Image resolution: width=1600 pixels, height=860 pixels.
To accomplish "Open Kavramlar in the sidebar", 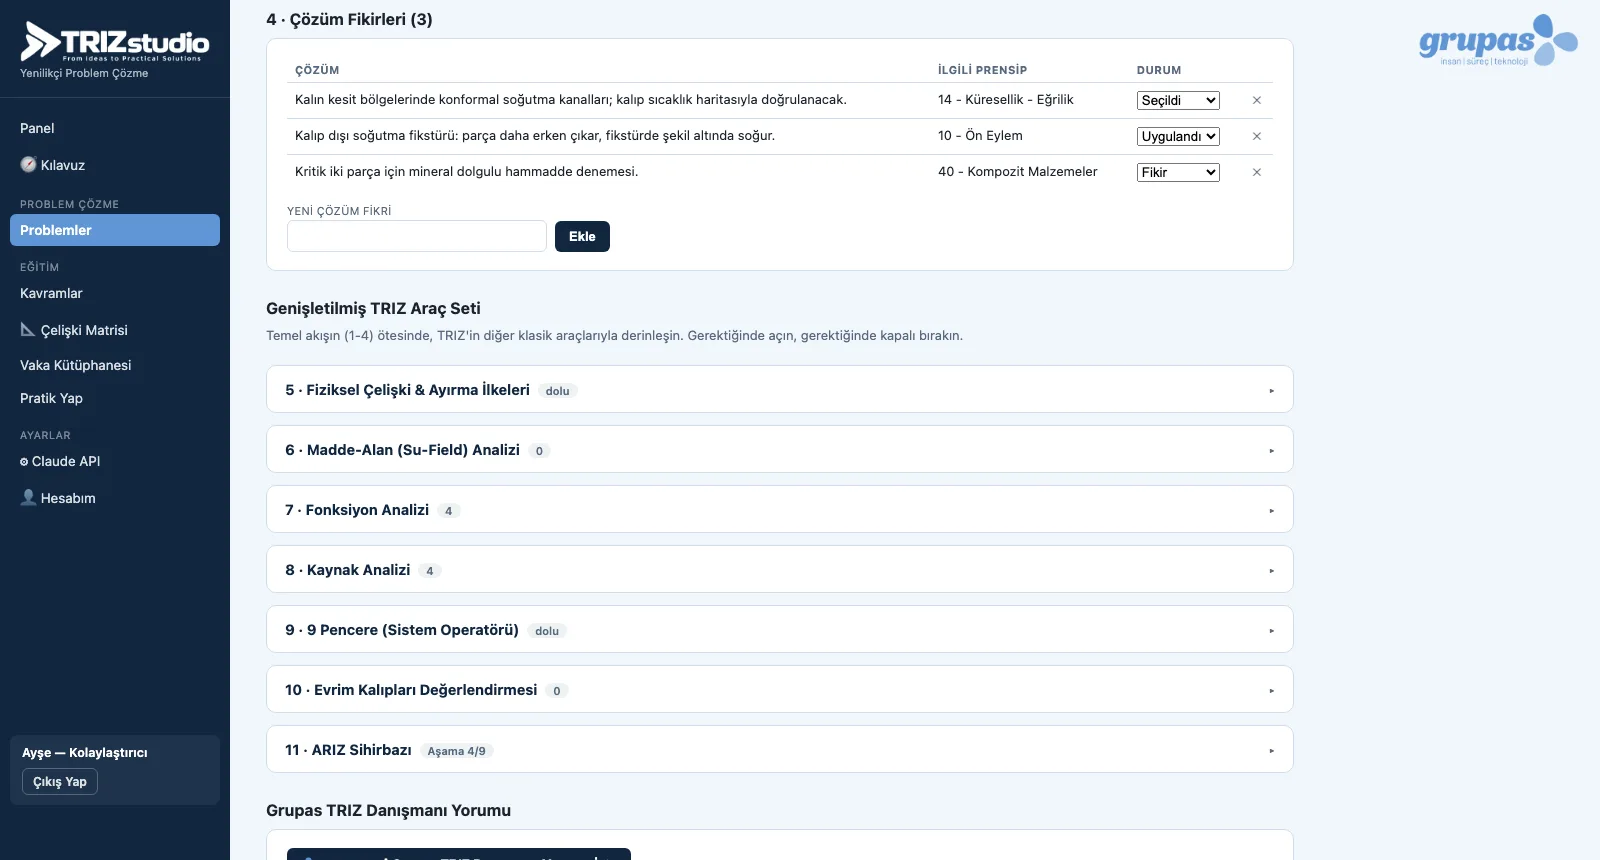I will 115,293.
